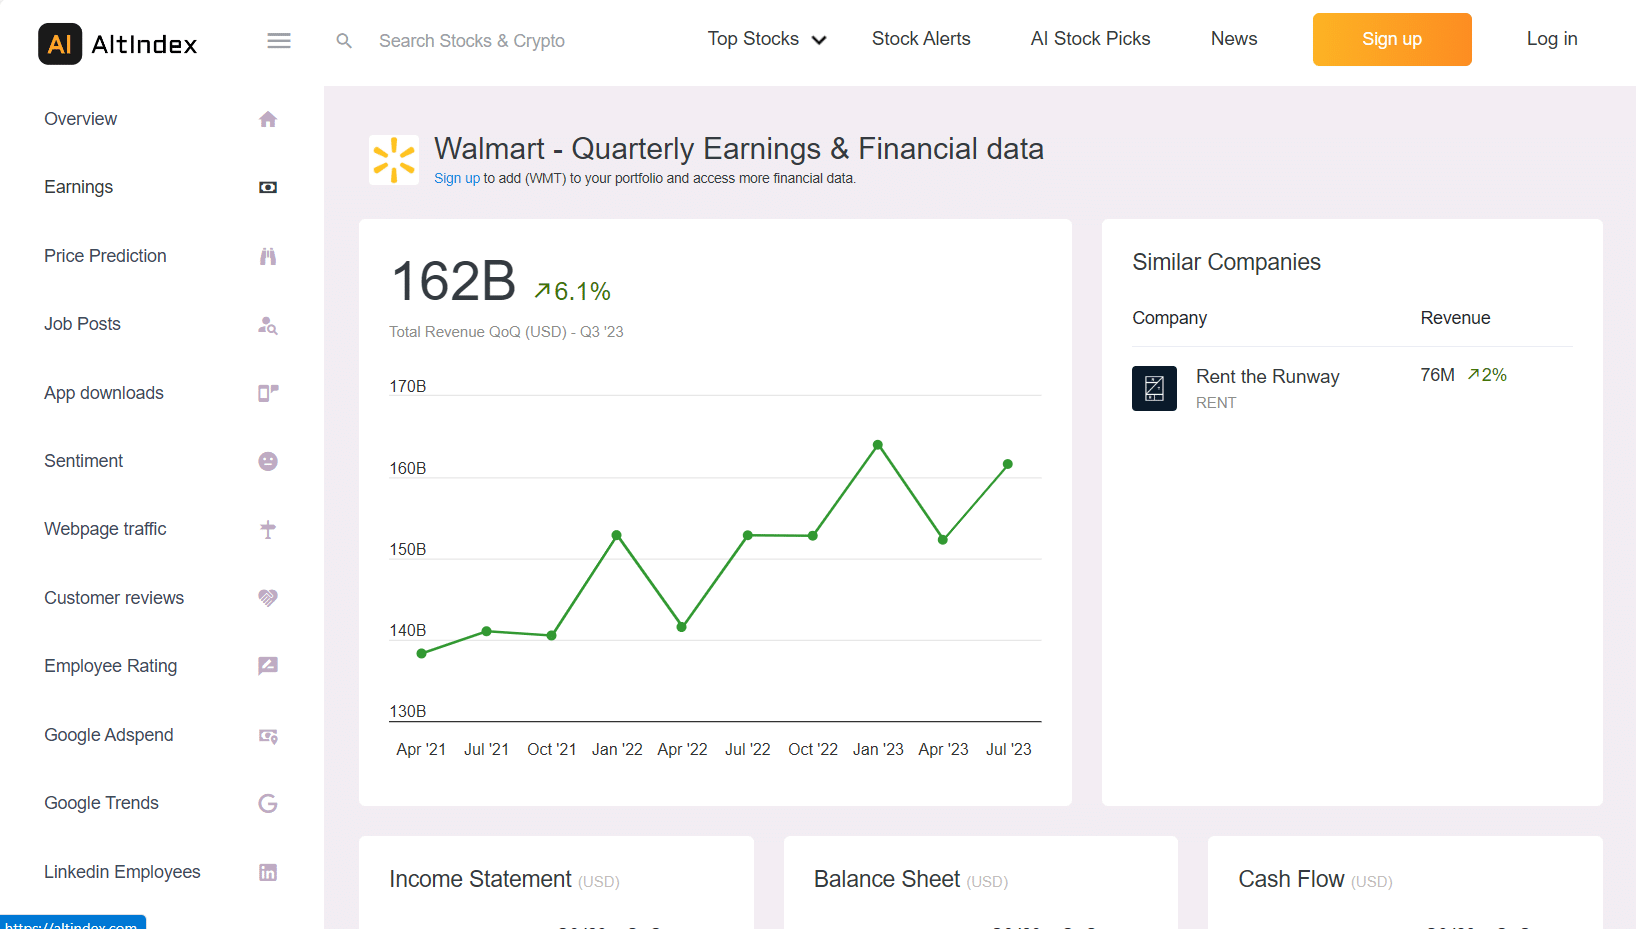Open the Top Stocks dropdown
The image size is (1636, 929).
[767, 39]
